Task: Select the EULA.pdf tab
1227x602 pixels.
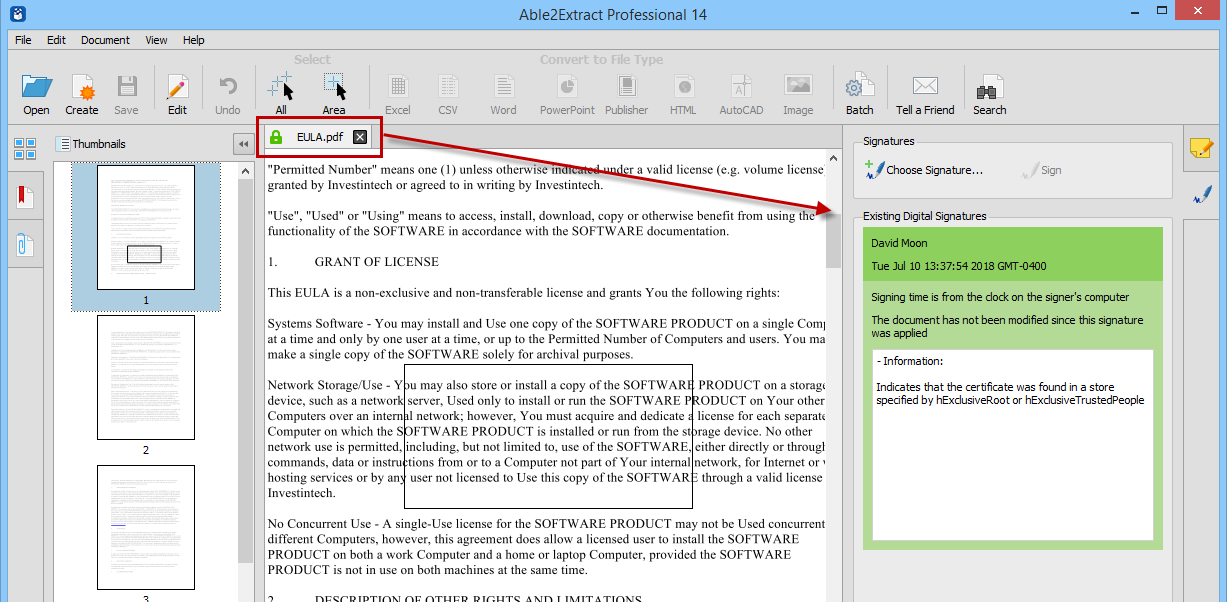Action: [x=320, y=137]
